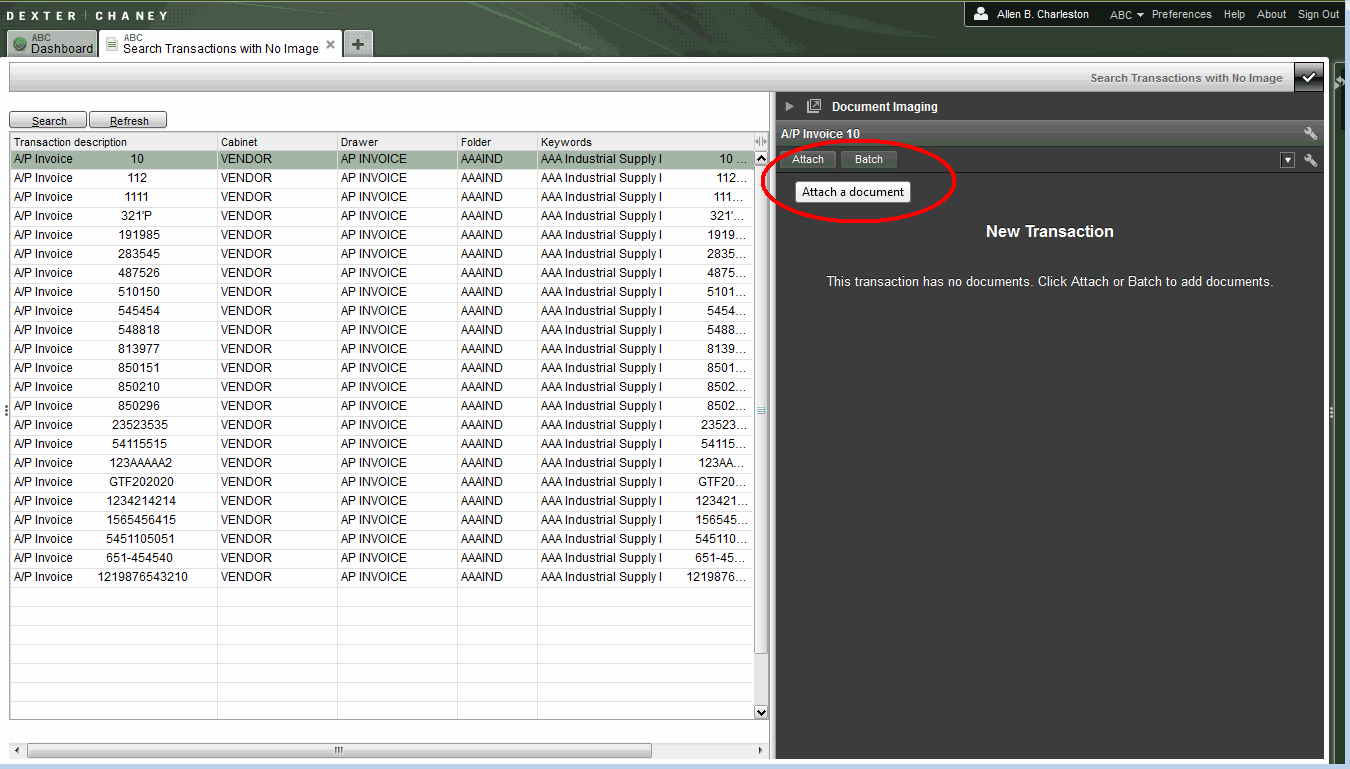Image resolution: width=1350 pixels, height=769 pixels.
Task: Sort by the Cabinet column header
Action: click(x=277, y=142)
